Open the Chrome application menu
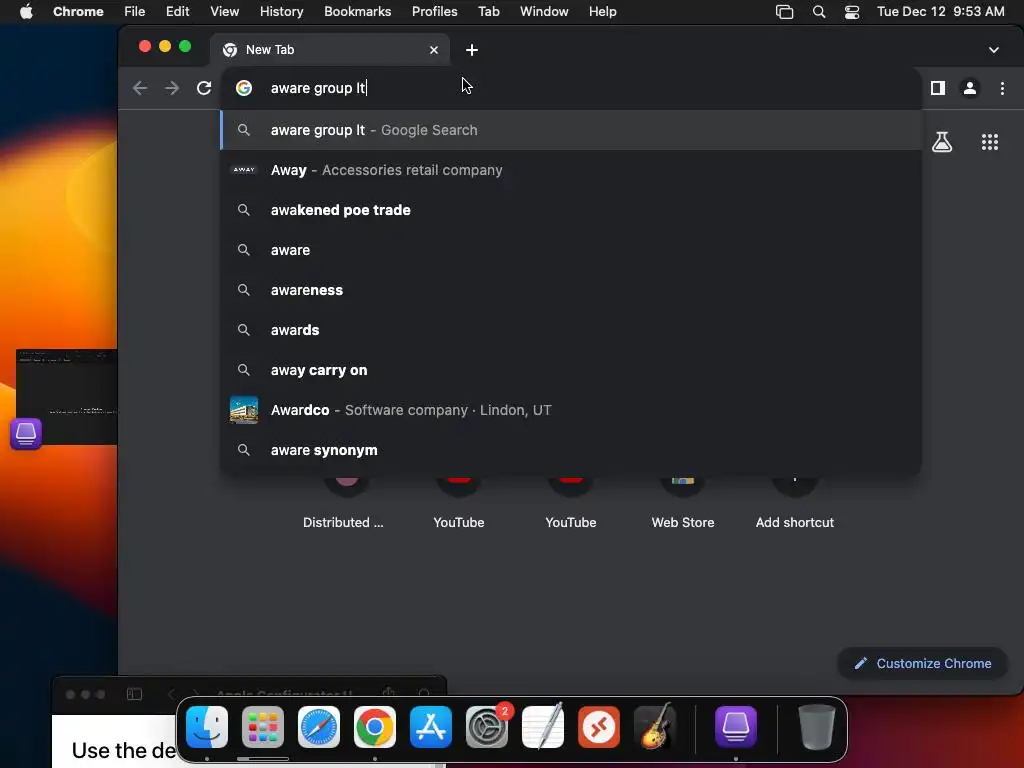The width and height of the screenshot is (1024, 768). tap(78, 11)
